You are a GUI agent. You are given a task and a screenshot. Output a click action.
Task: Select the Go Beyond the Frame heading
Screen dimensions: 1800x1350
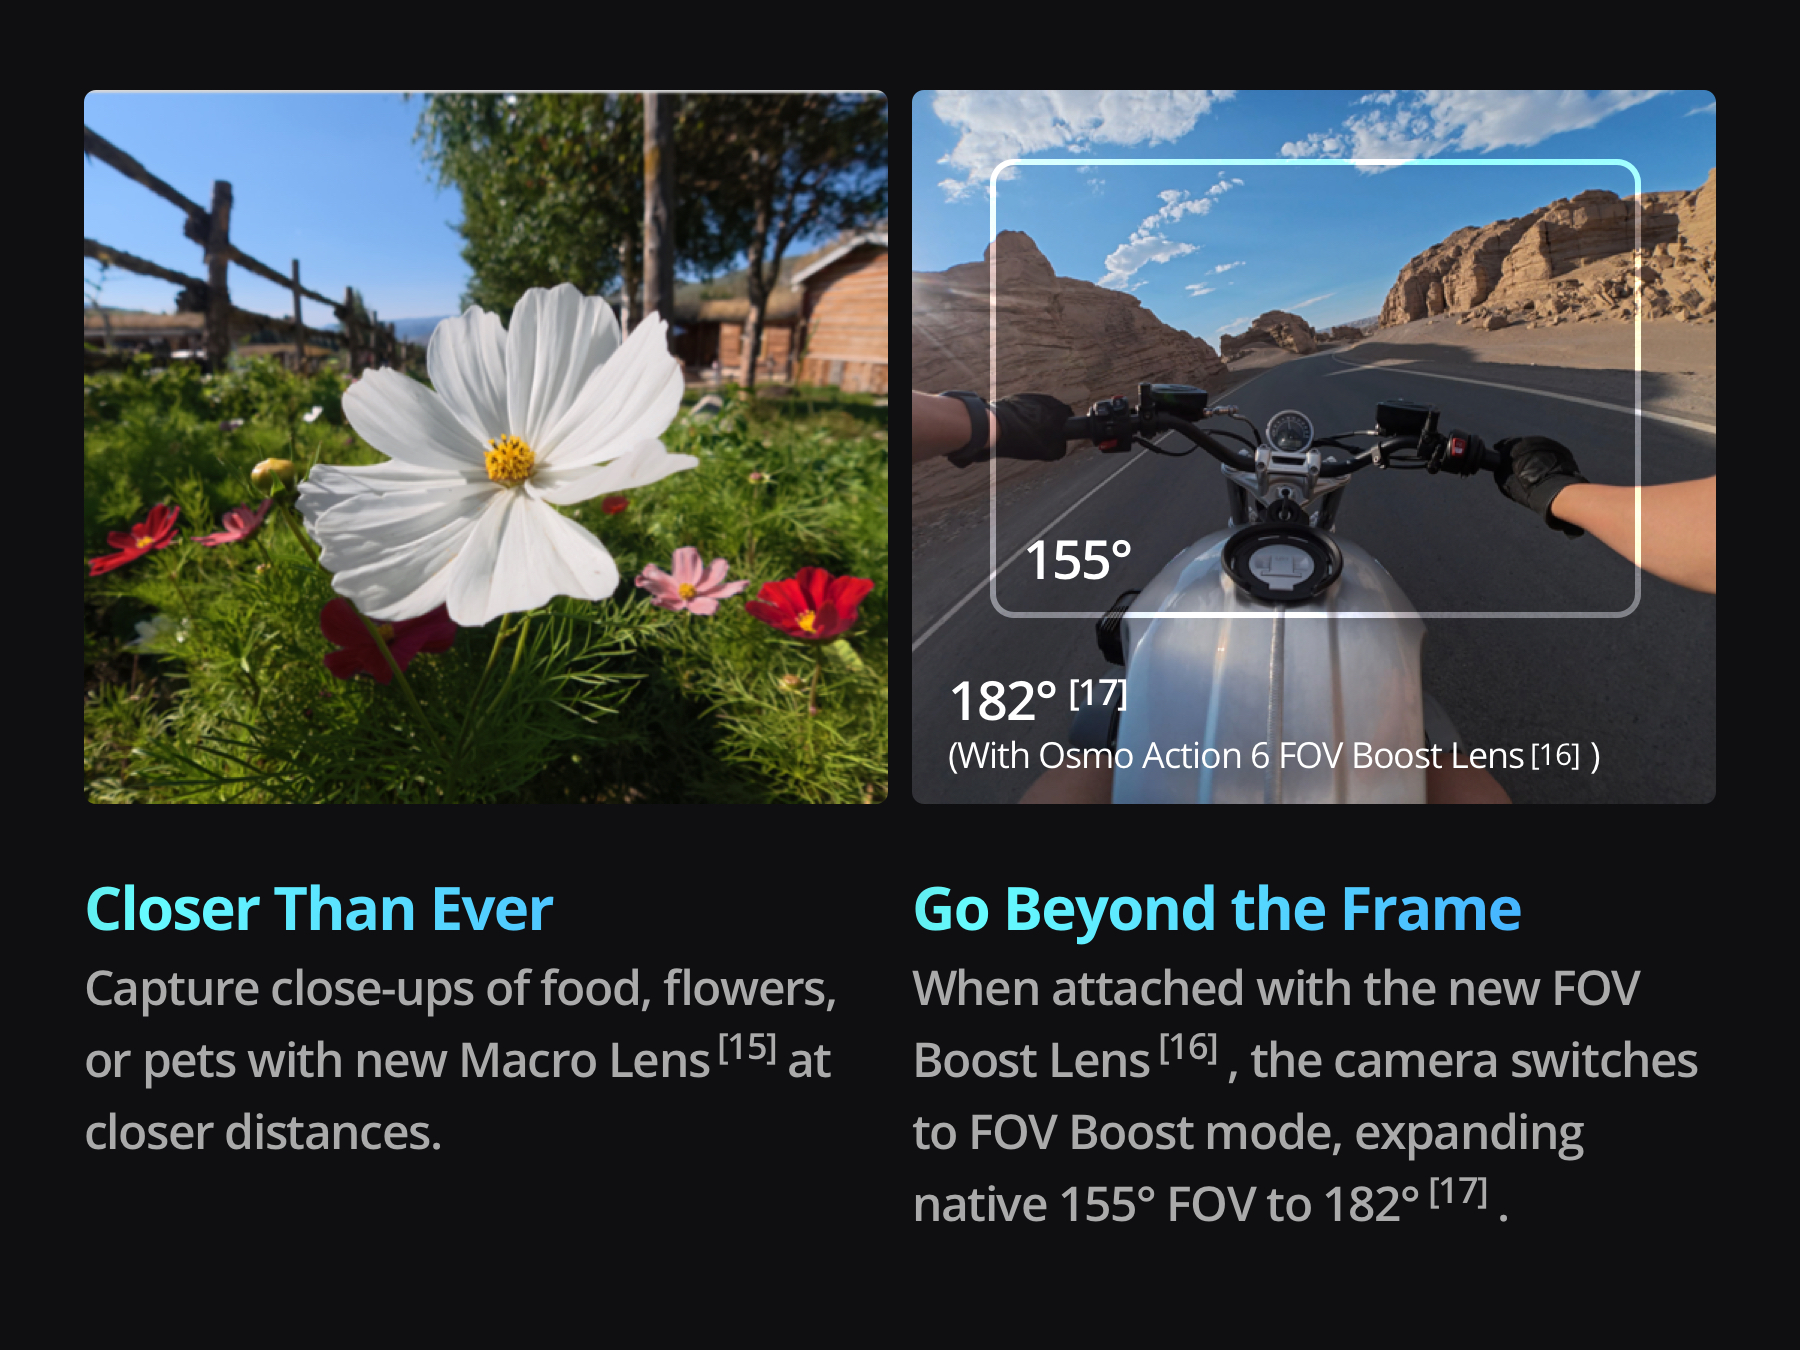(1217, 910)
